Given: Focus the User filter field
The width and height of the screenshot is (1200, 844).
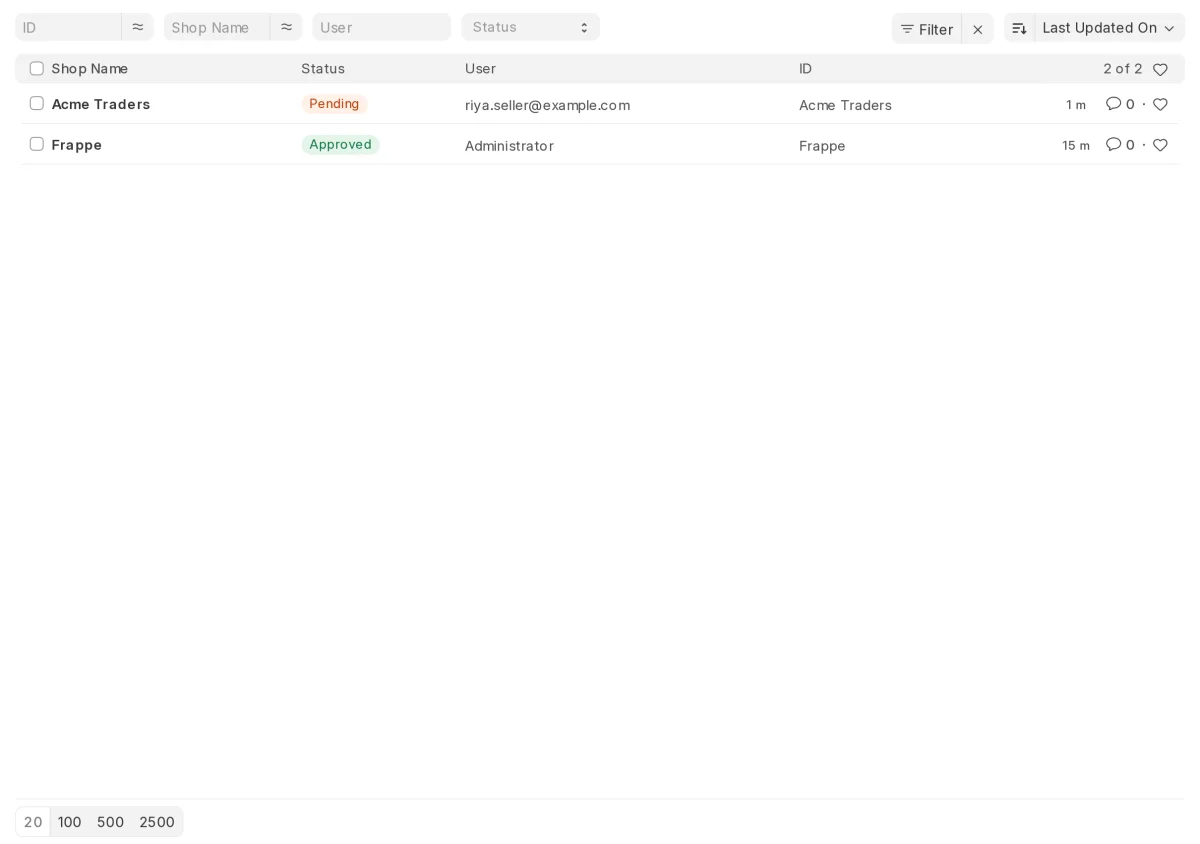Looking at the screenshot, I should pyautogui.click(x=381, y=27).
